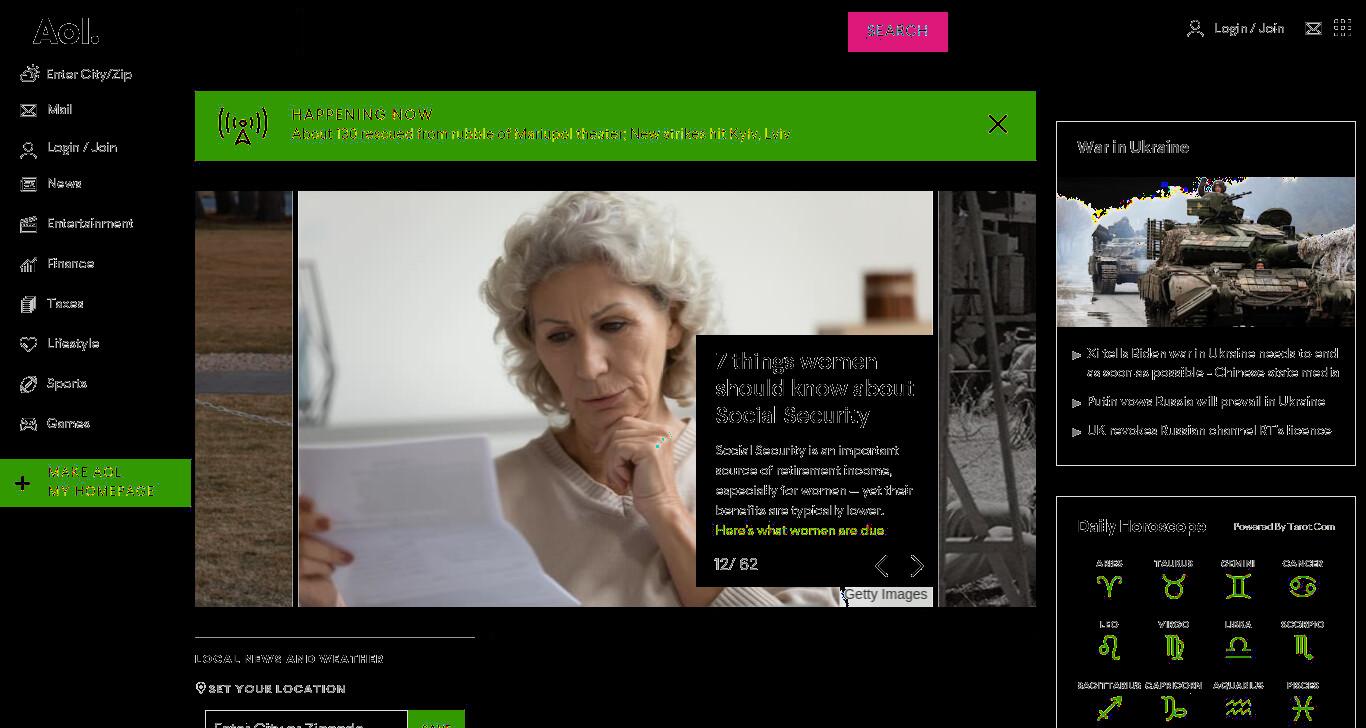Open the mail envelope icon in header
This screenshot has height=728, width=1366.
[x=1314, y=29]
